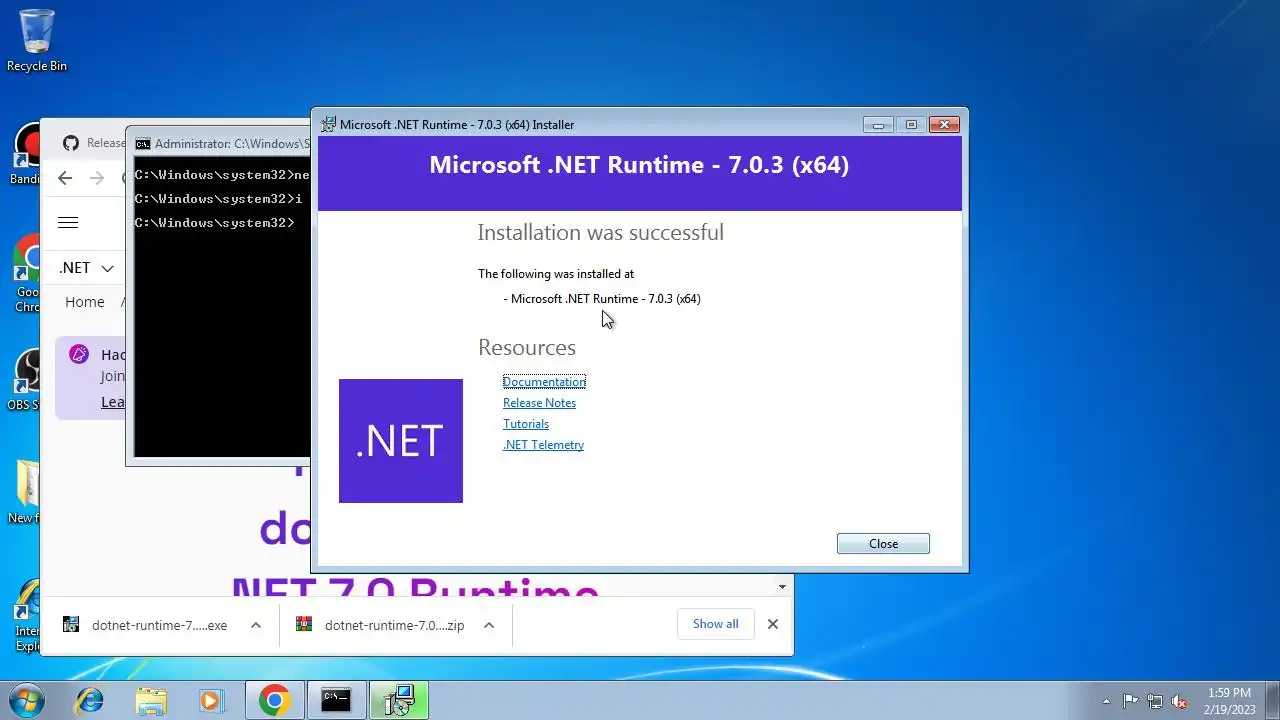The image size is (1280, 720).
Task: Click "Microsoft .NET Runtime - 7.0.3 (x64)" list entry
Action: coord(606,299)
